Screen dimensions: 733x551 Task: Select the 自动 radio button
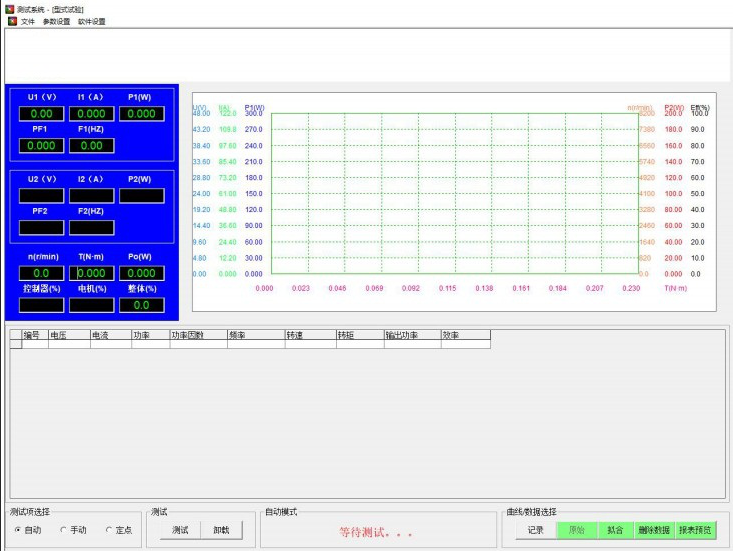coord(18,530)
